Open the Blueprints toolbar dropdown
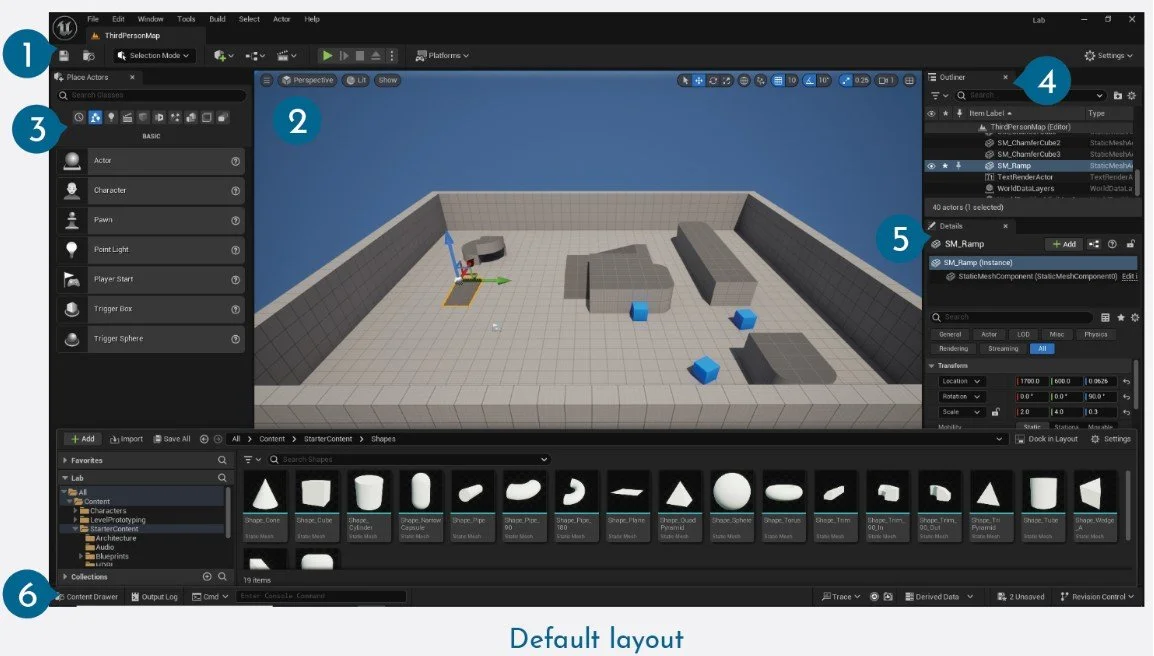1154x656 pixels. point(255,55)
